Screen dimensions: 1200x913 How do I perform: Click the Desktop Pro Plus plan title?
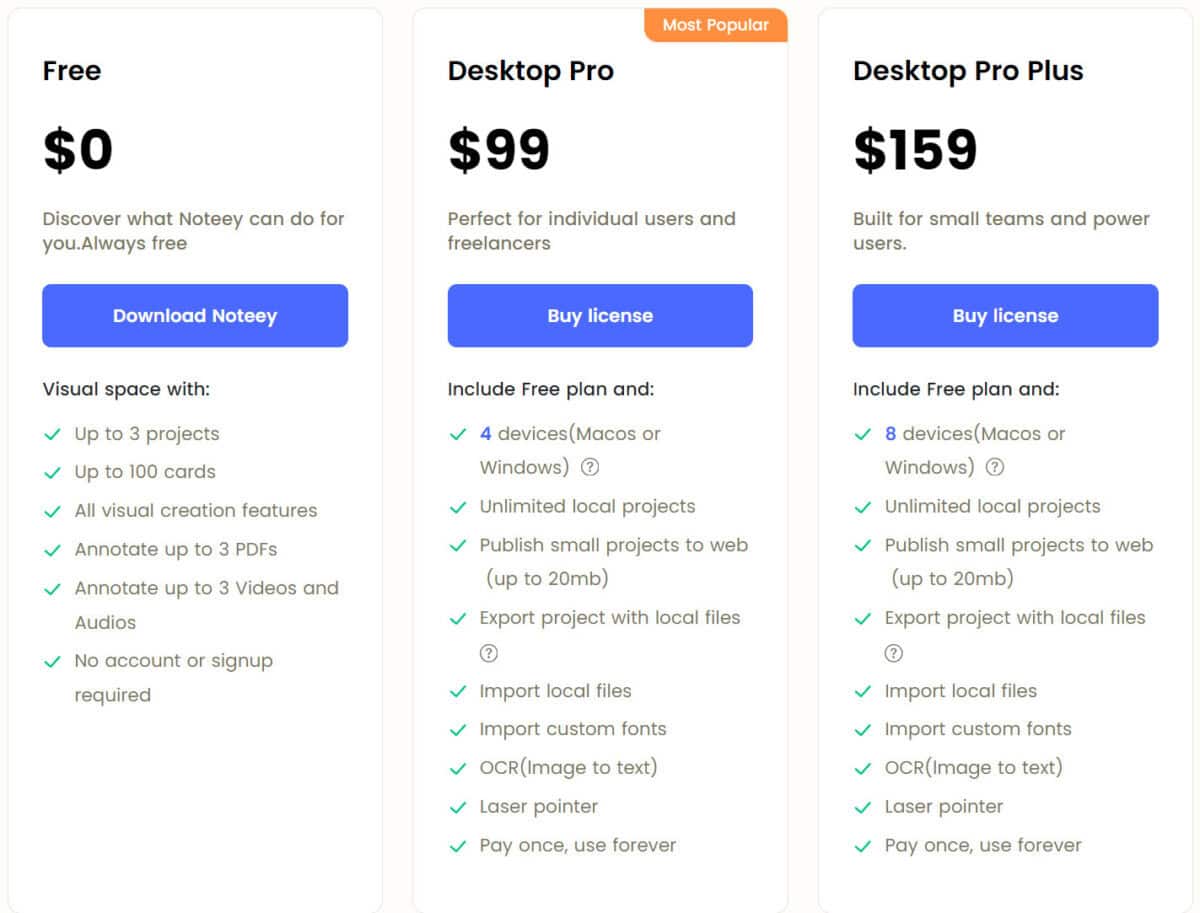click(x=968, y=71)
